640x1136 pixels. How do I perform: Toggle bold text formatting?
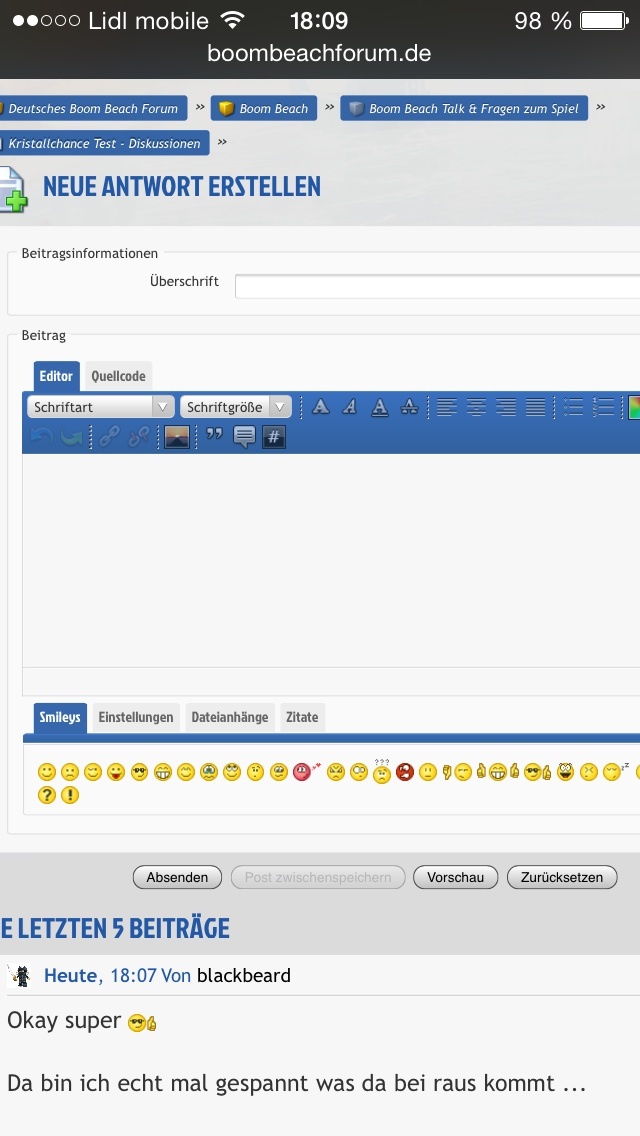click(320, 407)
